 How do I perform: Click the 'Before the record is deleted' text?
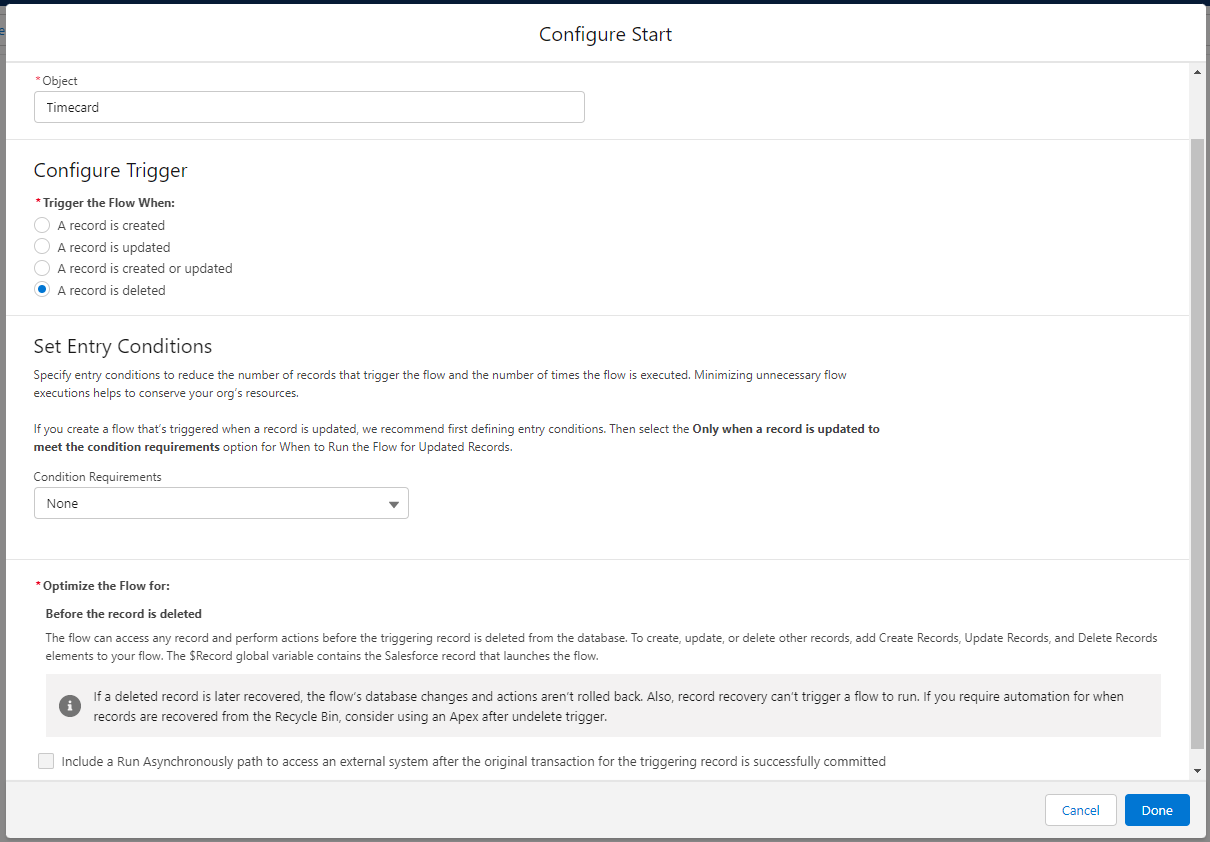124,613
